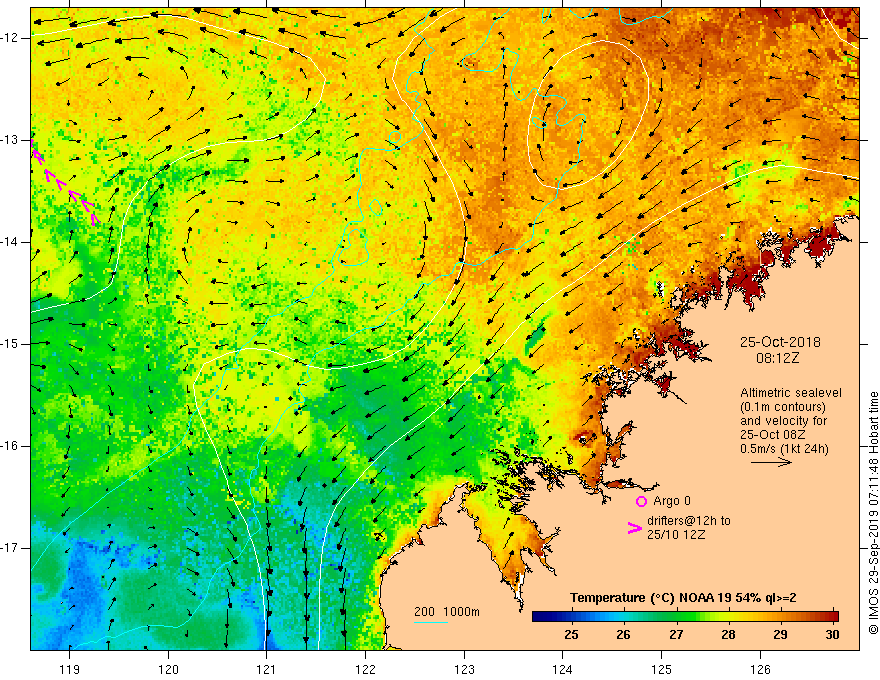Click the 'Temperature (°C) NOAA 19 54% ql>=2' title
The image size is (880, 680).
point(683,598)
